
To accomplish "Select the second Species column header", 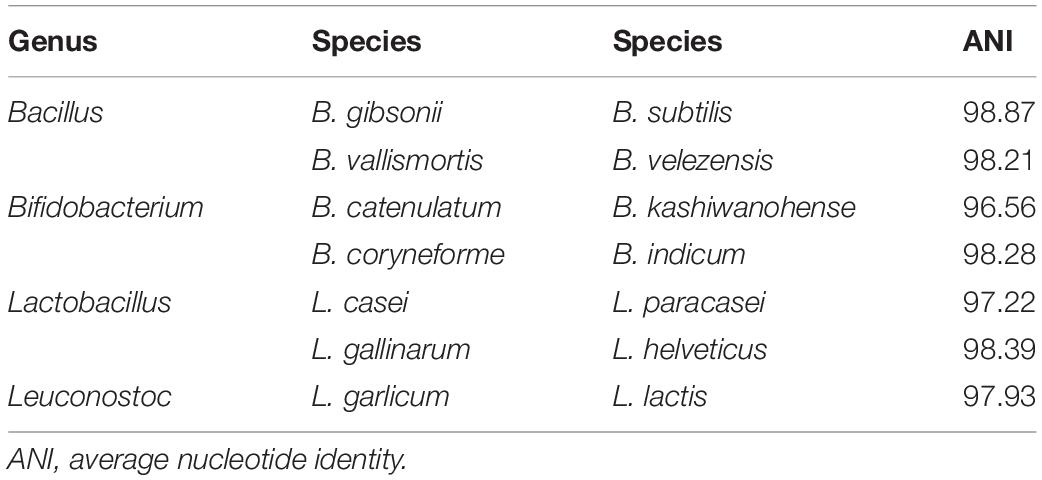I will point(667,43).
